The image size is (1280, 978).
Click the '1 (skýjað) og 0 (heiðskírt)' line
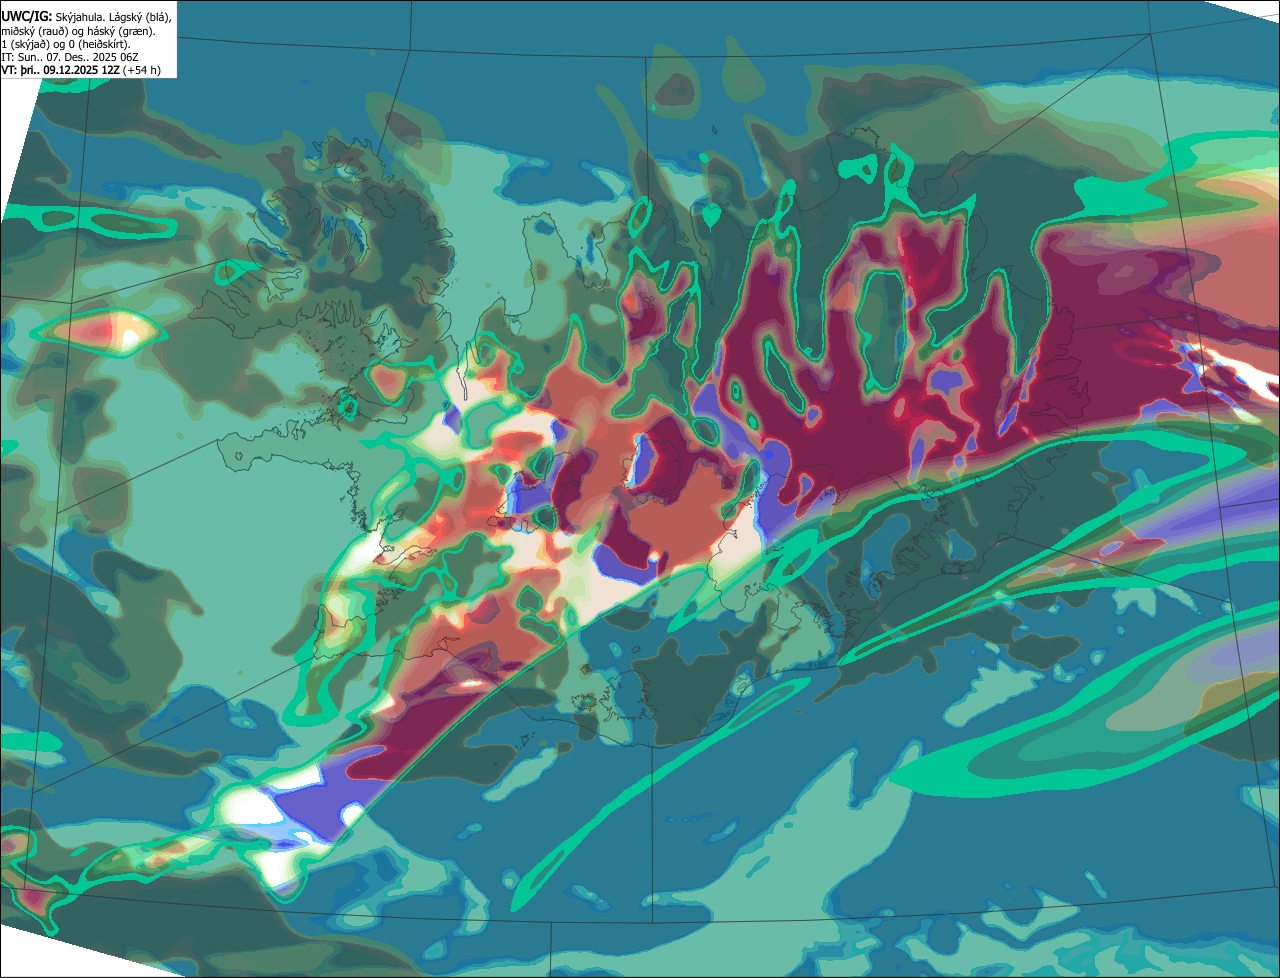[x=66, y=45]
